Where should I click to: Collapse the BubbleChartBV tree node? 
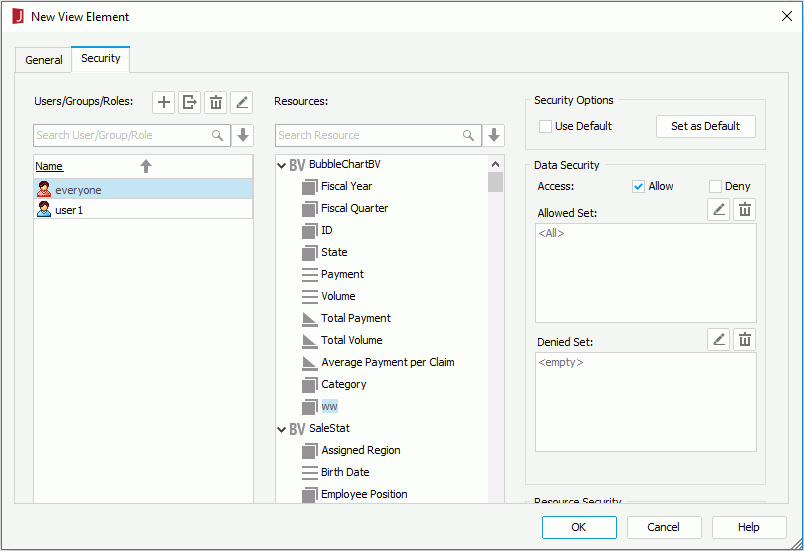click(282, 165)
